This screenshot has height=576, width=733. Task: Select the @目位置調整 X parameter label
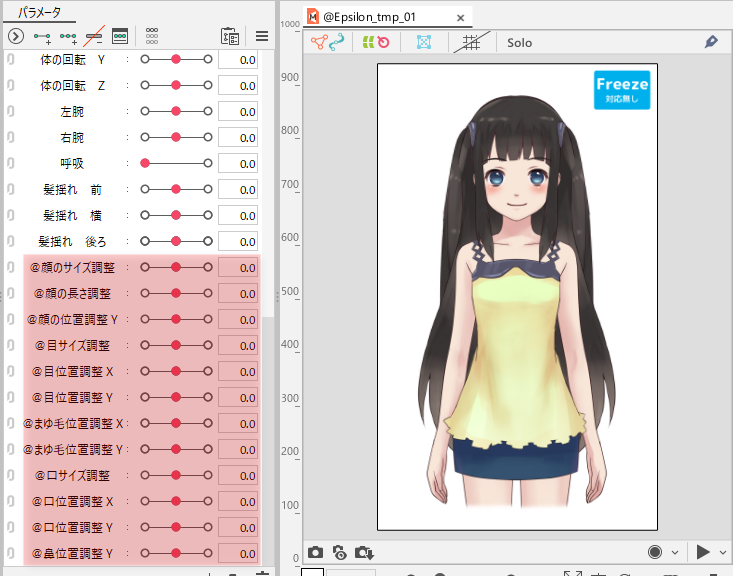click(x=72, y=371)
